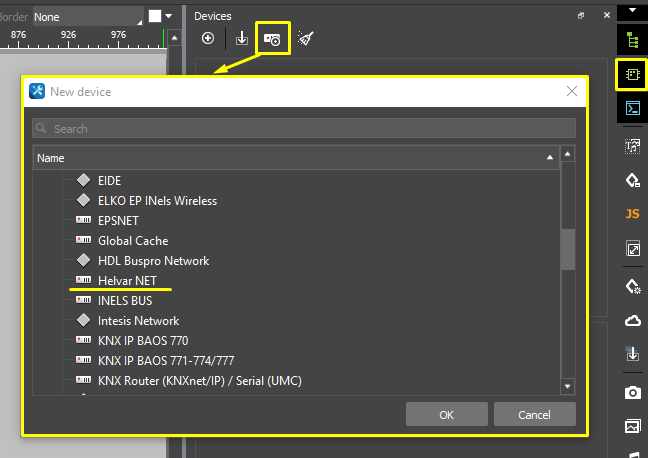Choose Global Cache in the list

(x=132, y=241)
